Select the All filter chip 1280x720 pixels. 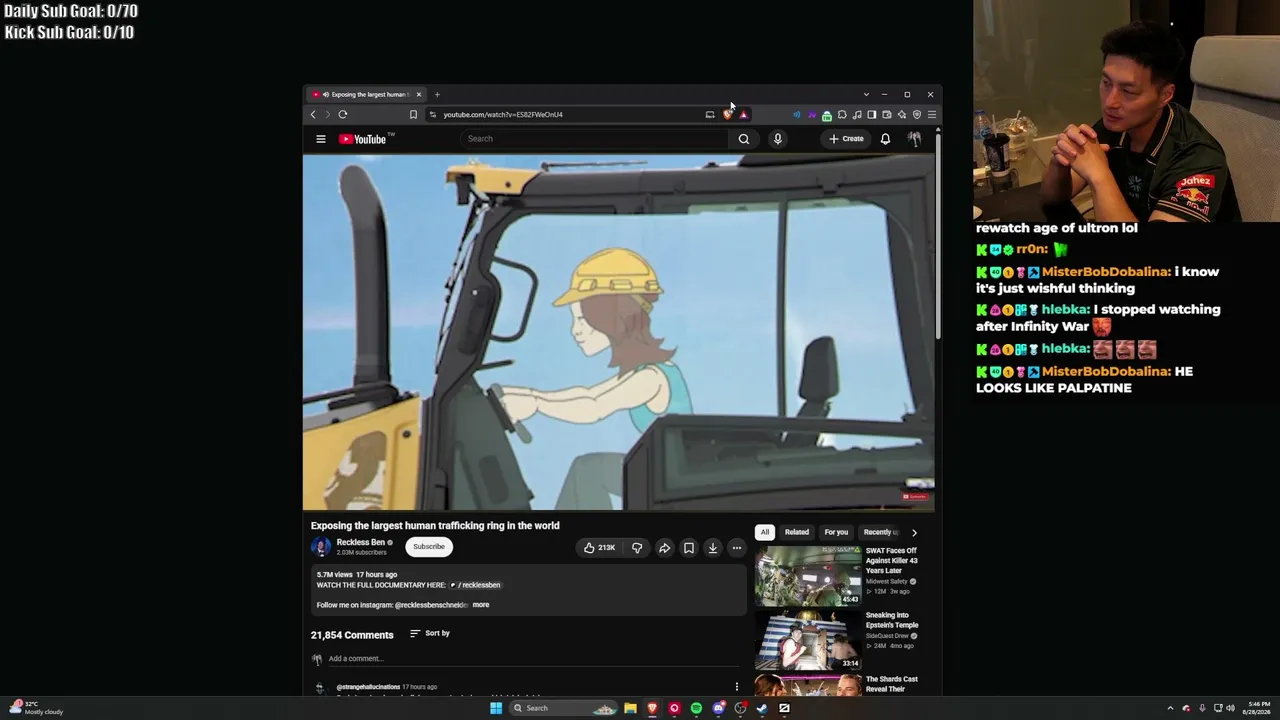[x=765, y=532]
